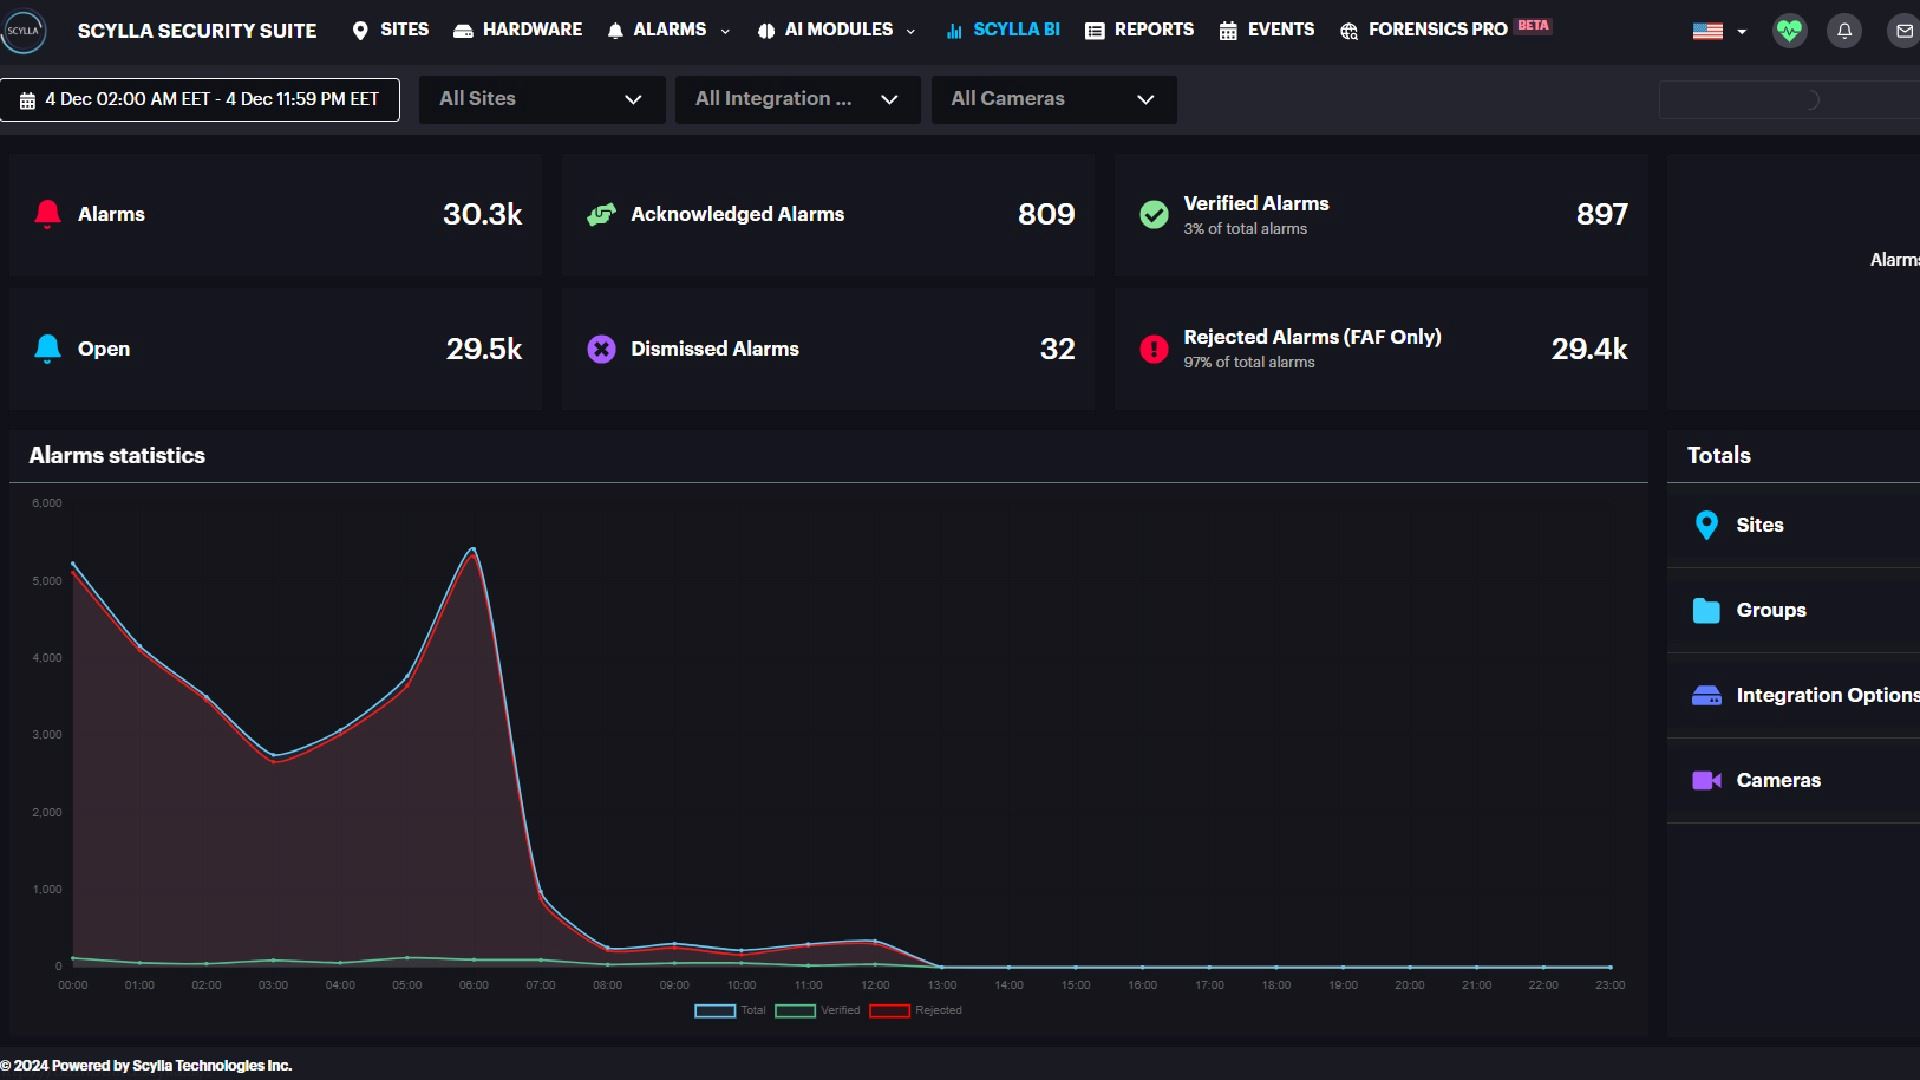Click the red Alarms bell icon
The width and height of the screenshot is (1920, 1080).
point(47,214)
